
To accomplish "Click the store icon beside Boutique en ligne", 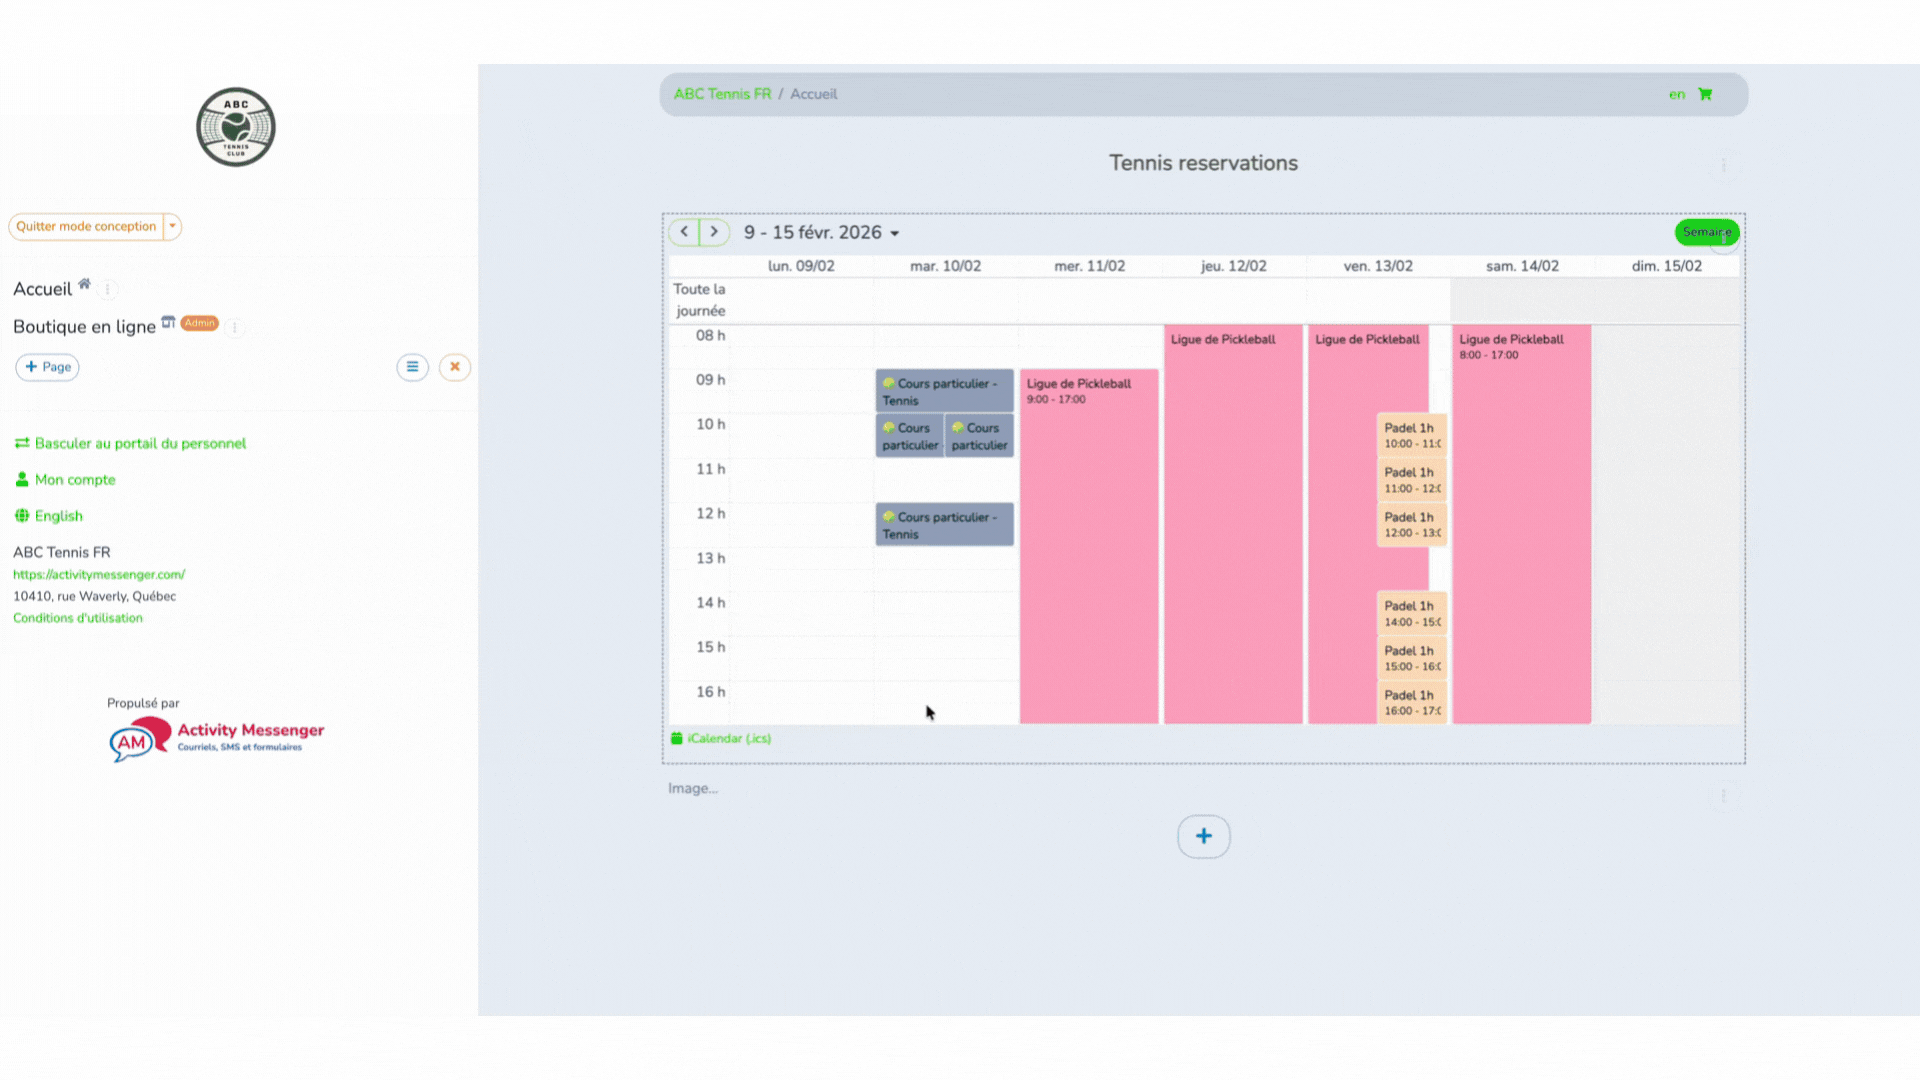I will click(x=168, y=325).
